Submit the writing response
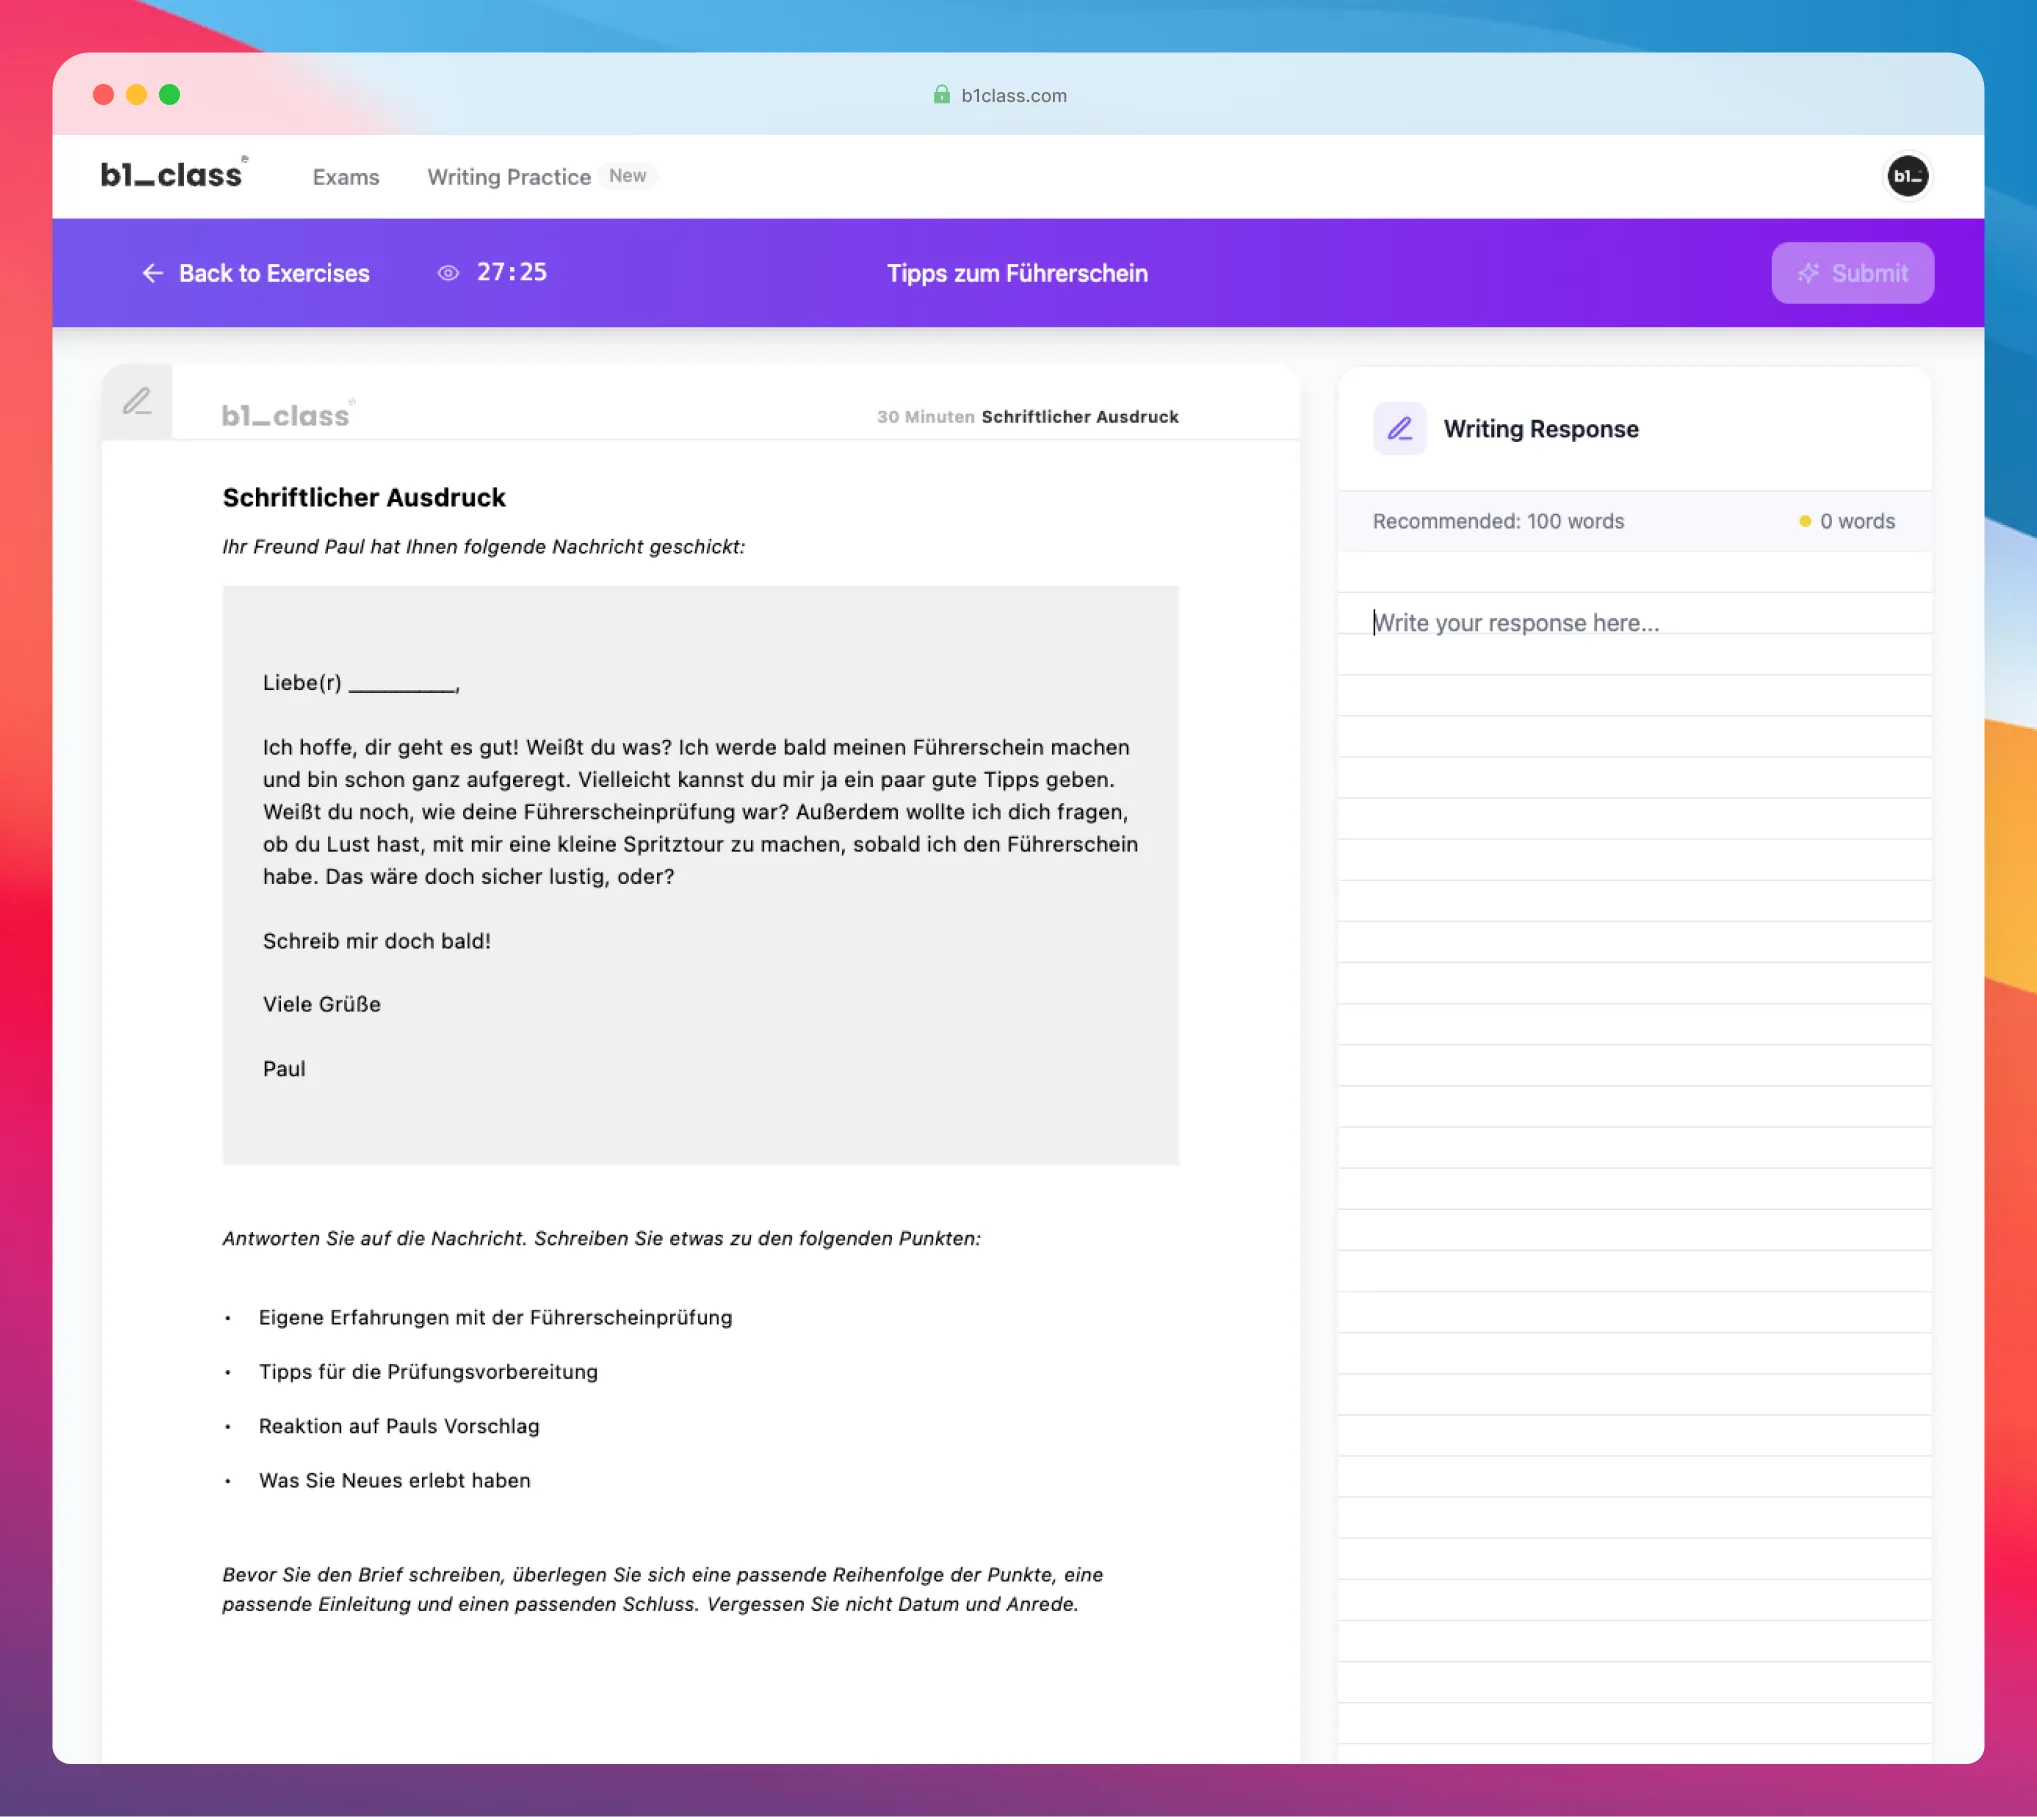This screenshot has height=1817, width=2037. 1852,273
